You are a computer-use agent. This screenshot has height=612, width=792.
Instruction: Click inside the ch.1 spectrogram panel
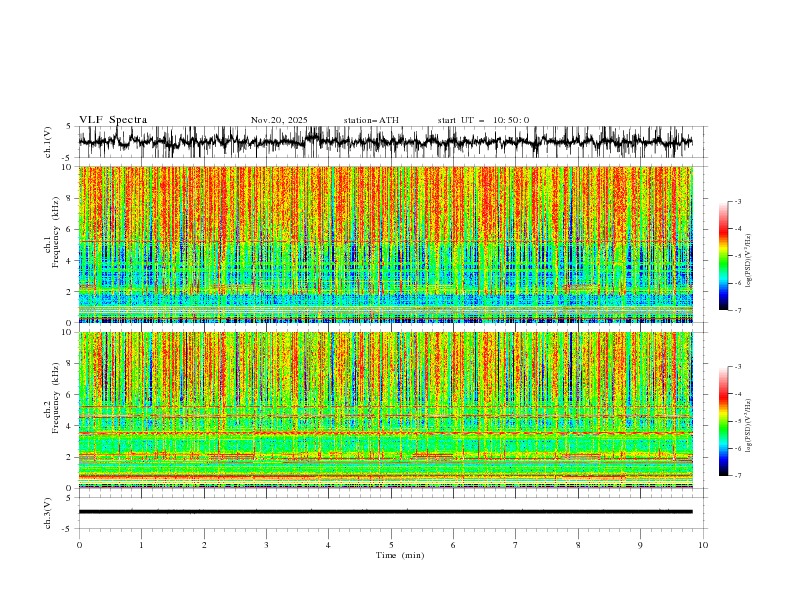(x=385, y=244)
